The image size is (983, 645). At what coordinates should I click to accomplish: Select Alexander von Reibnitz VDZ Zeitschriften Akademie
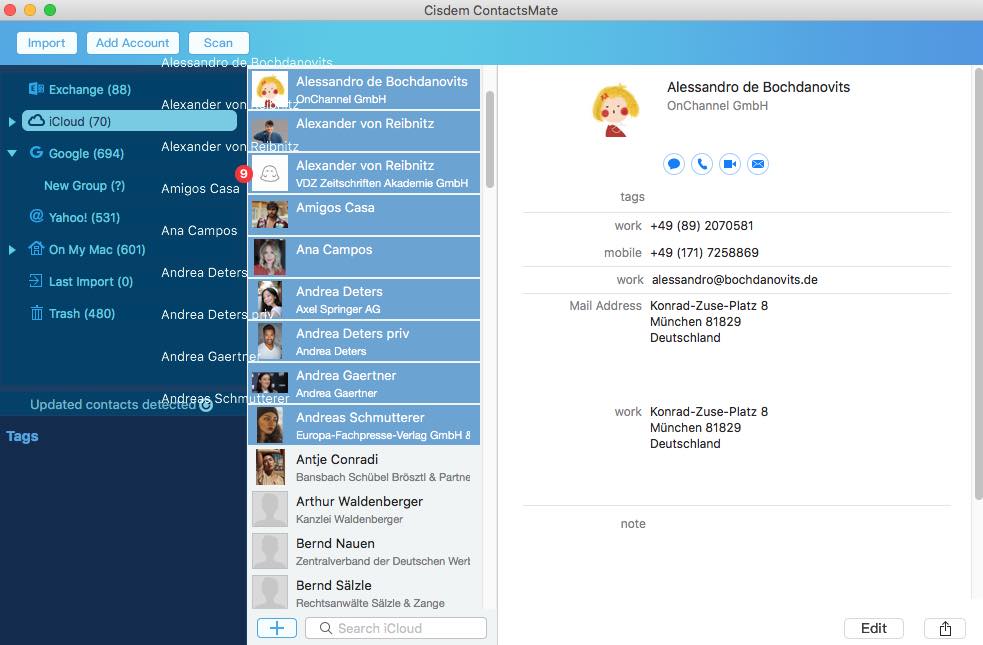[364, 173]
